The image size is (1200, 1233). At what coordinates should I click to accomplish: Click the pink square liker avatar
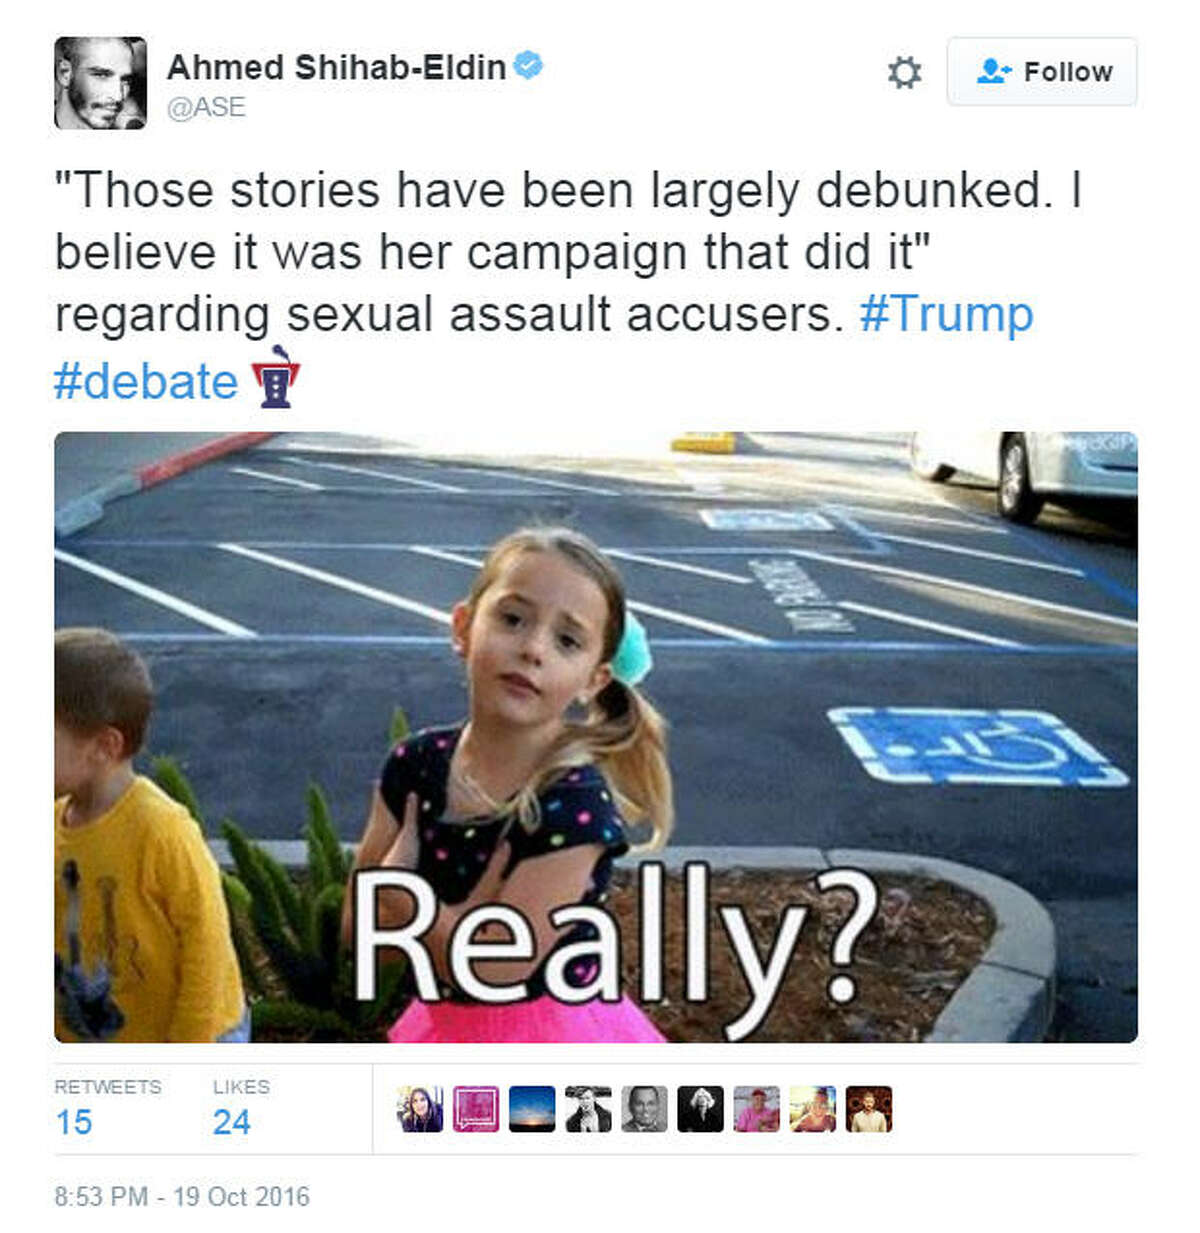(x=476, y=1109)
